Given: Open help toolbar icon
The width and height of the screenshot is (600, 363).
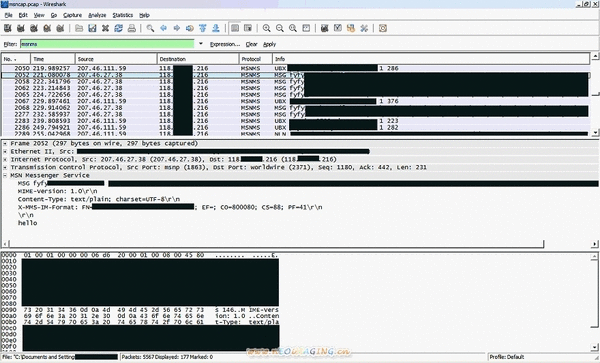Looking at the screenshot, I should (x=383, y=28).
